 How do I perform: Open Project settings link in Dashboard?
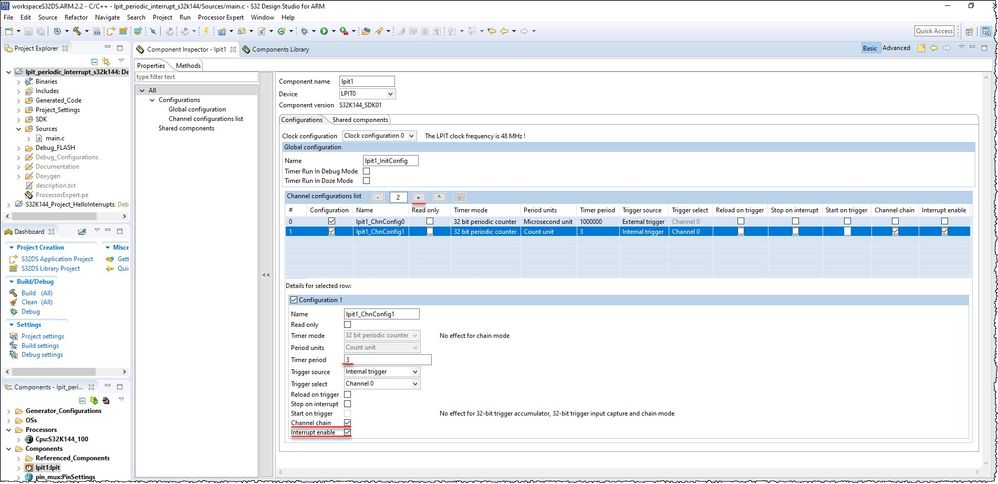pyautogui.click(x=43, y=336)
